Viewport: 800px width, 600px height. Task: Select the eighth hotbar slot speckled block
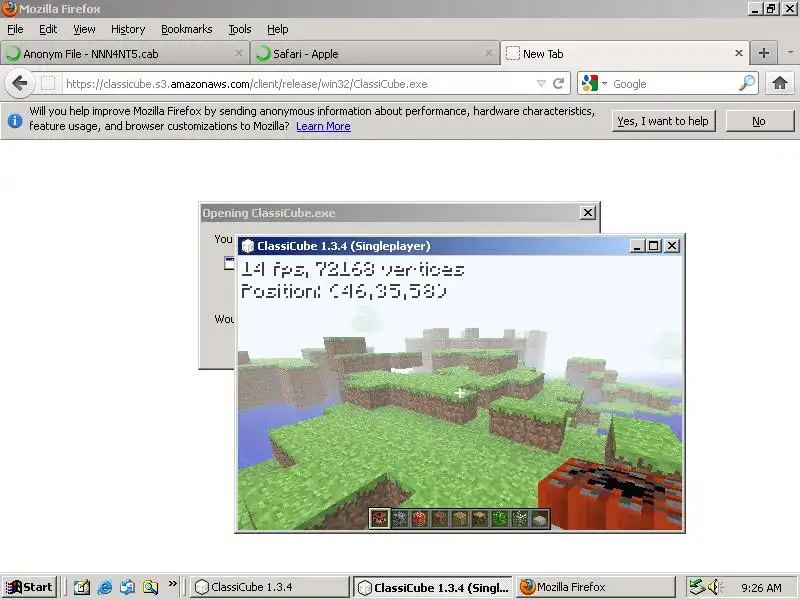520,519
